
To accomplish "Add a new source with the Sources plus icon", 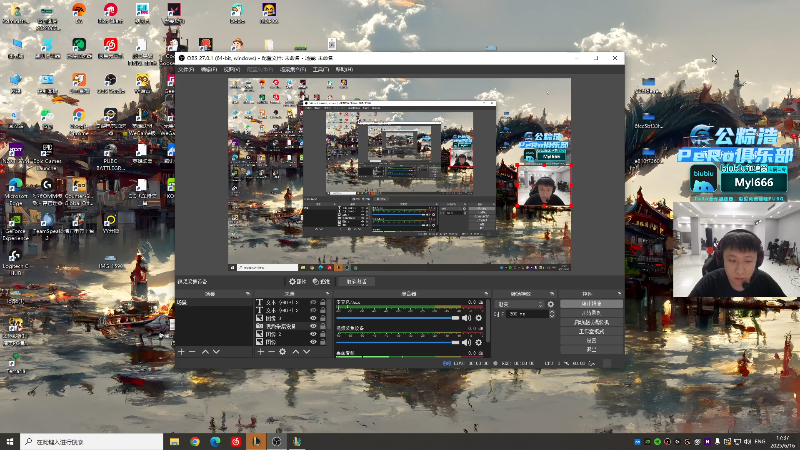I will pos(261,352).
